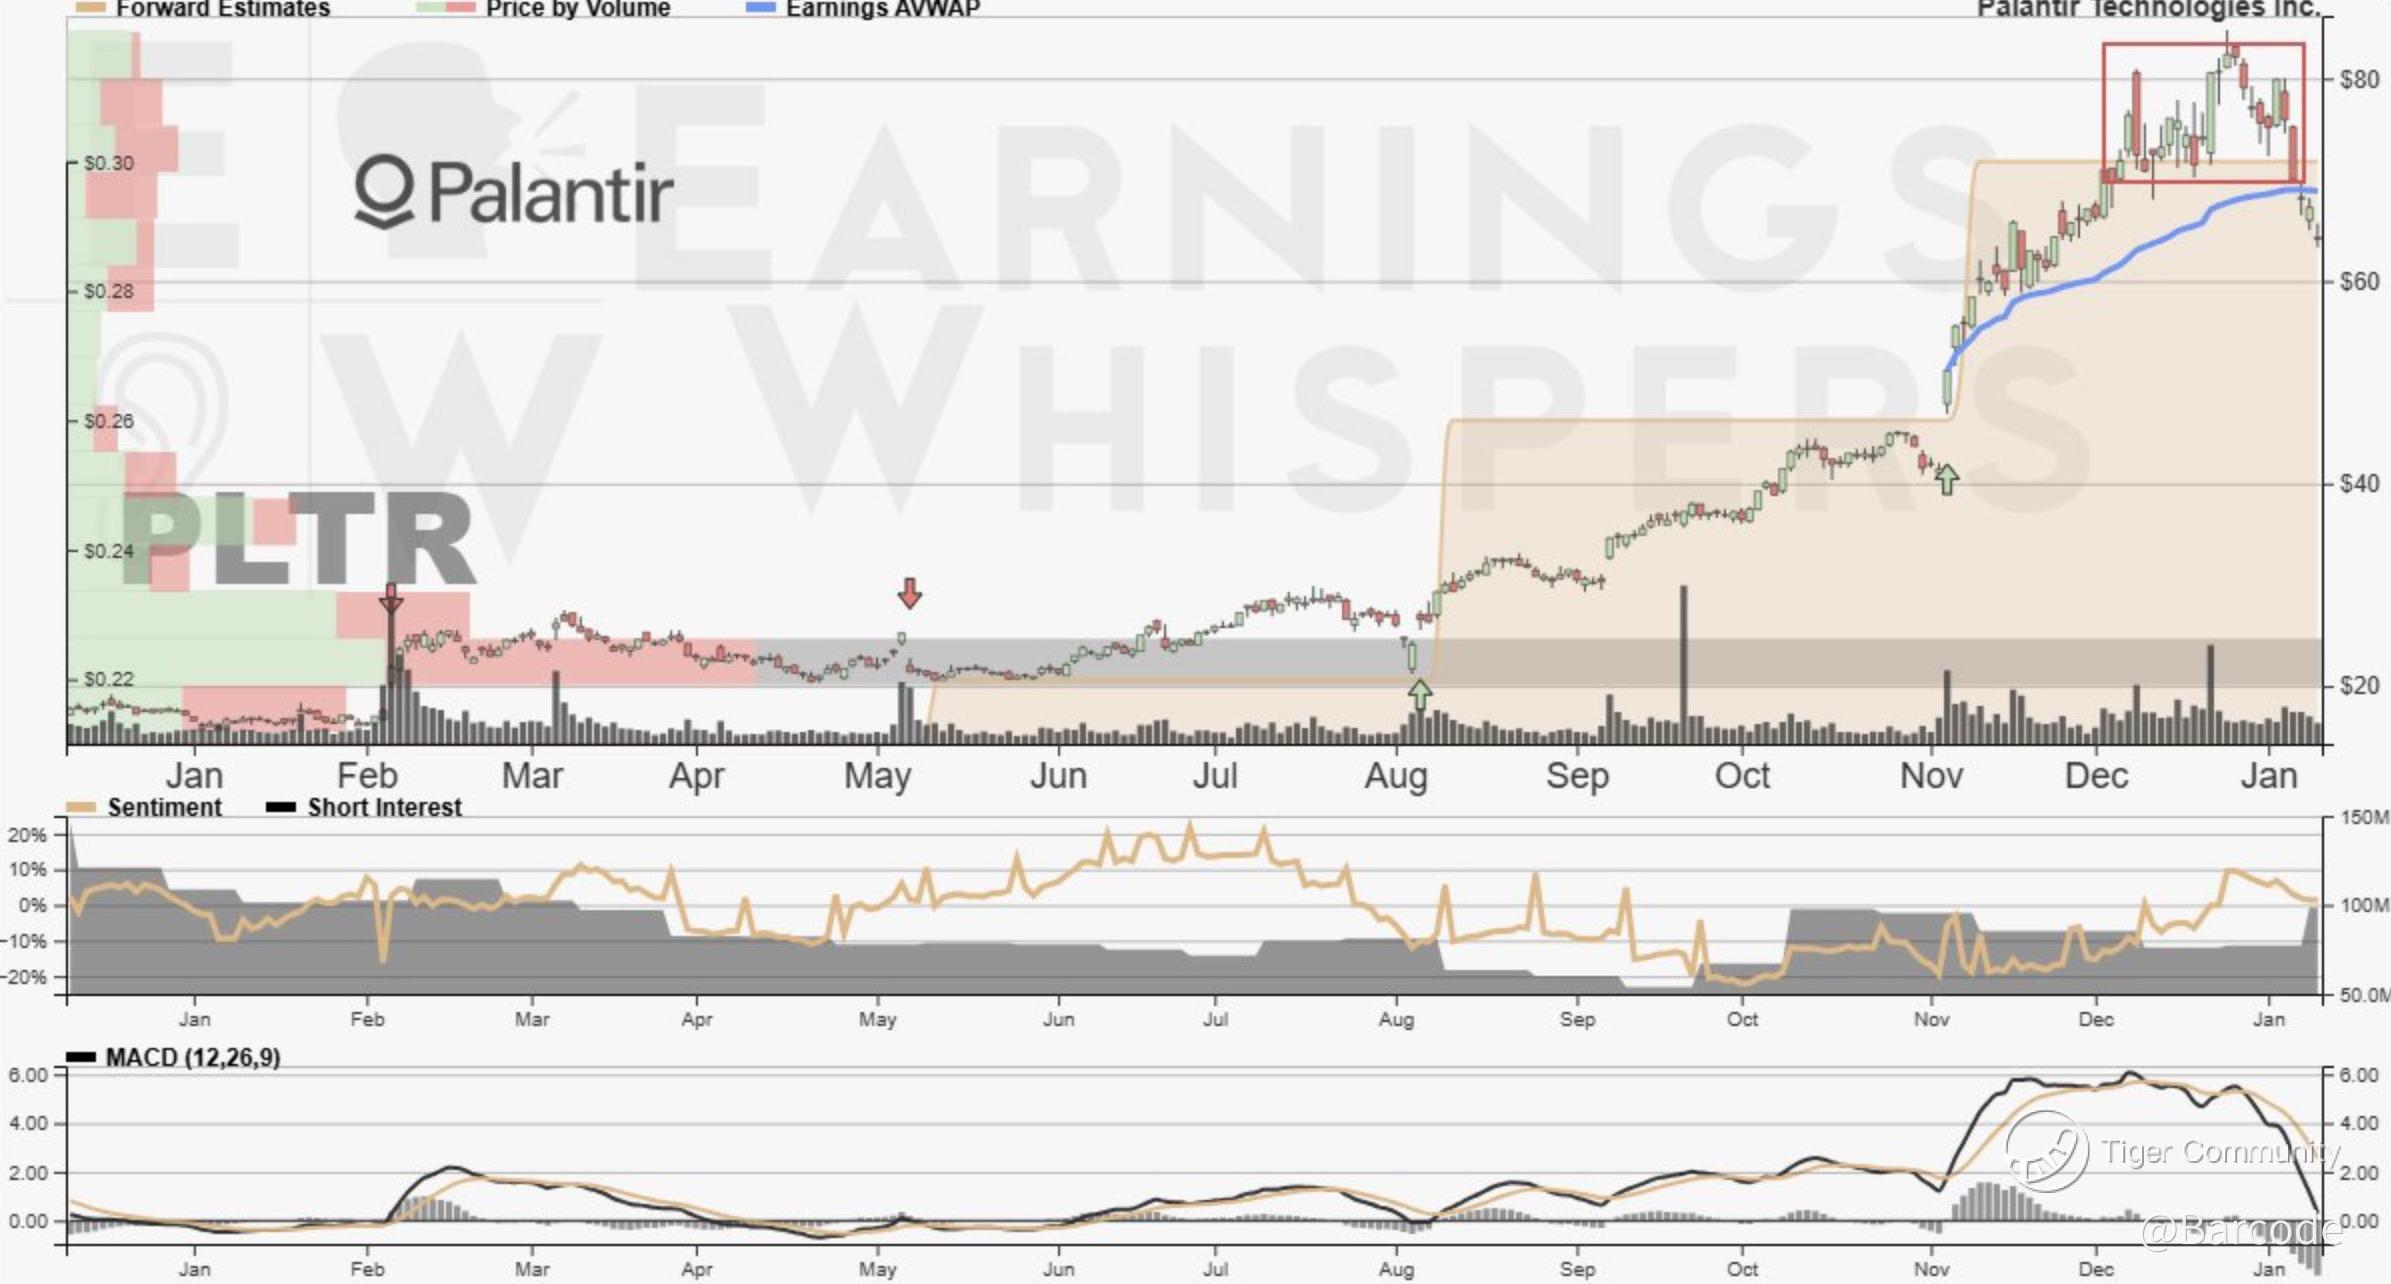This screenshot has width=2391, height=1284.
Task: Click the red down arrow above May
Action: pos(909,592)
